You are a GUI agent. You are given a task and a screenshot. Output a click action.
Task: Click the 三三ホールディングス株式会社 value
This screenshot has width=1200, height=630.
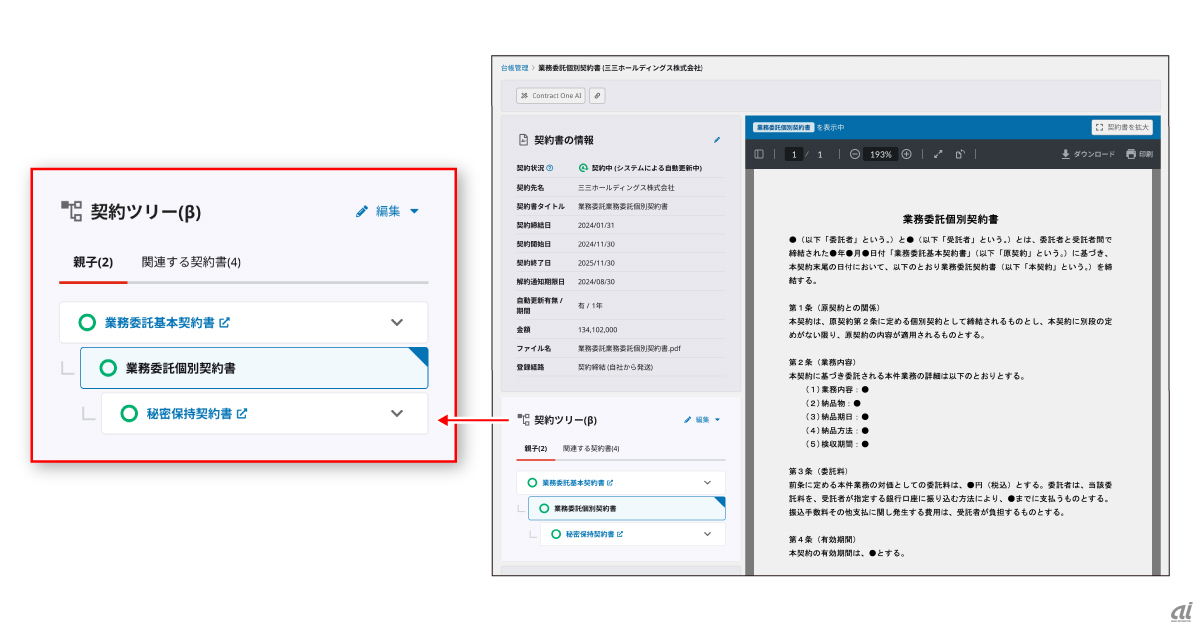click(x=626, y=187)
